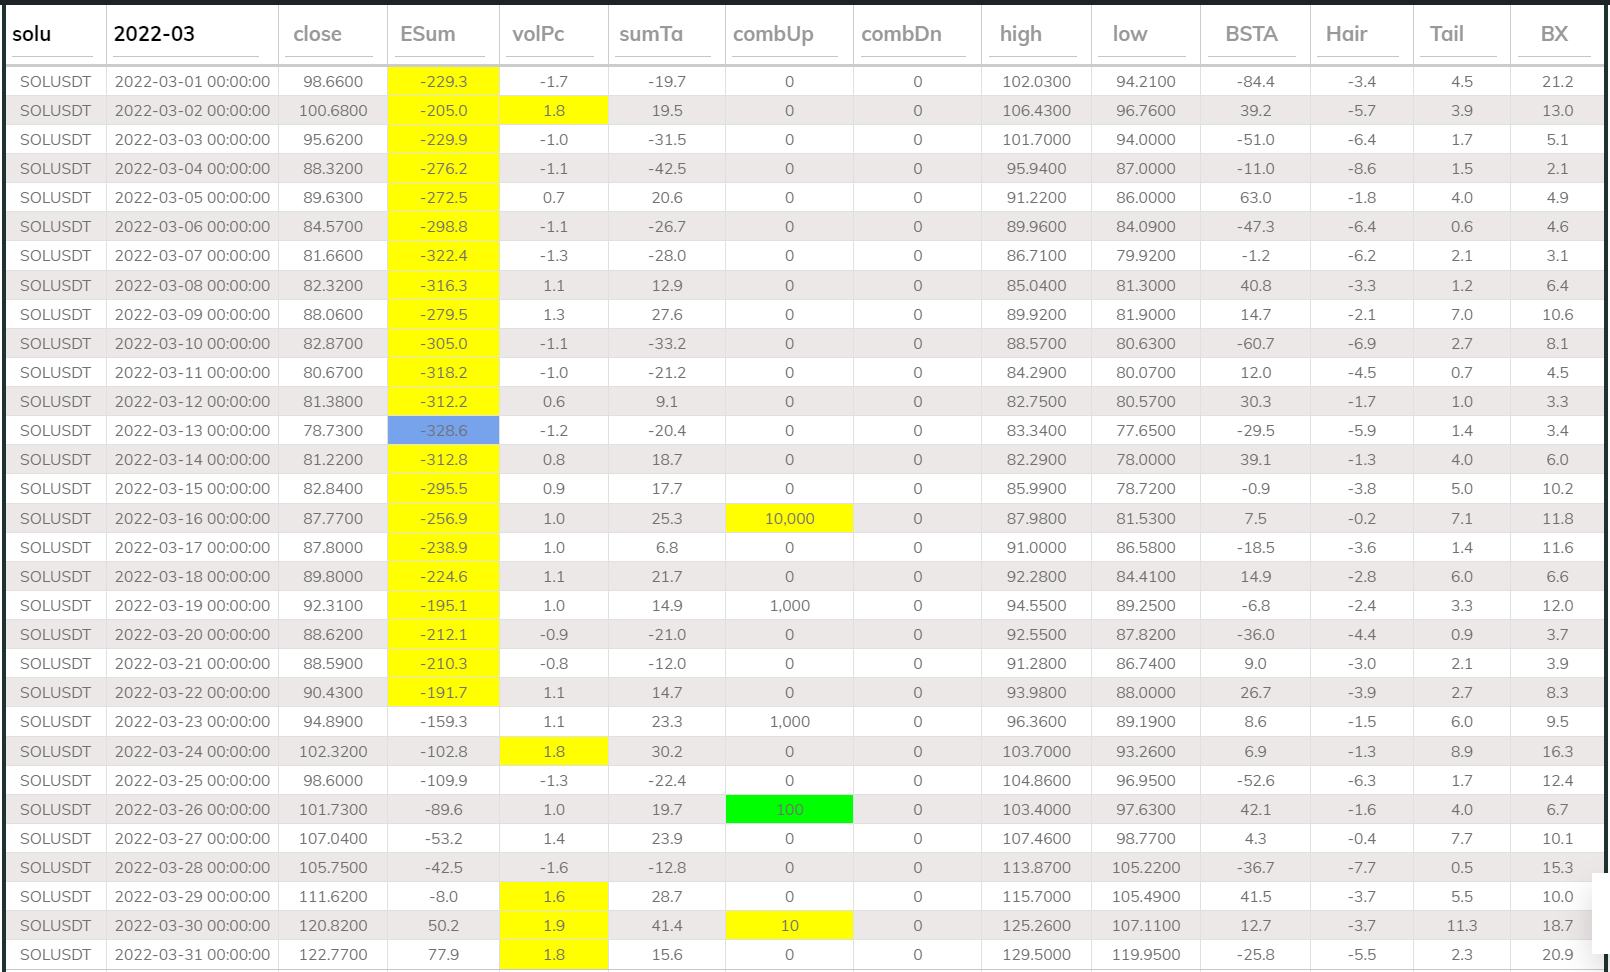1610x972 pixels.
Task: Click the volPc column filter field
Action: [552, 35]
